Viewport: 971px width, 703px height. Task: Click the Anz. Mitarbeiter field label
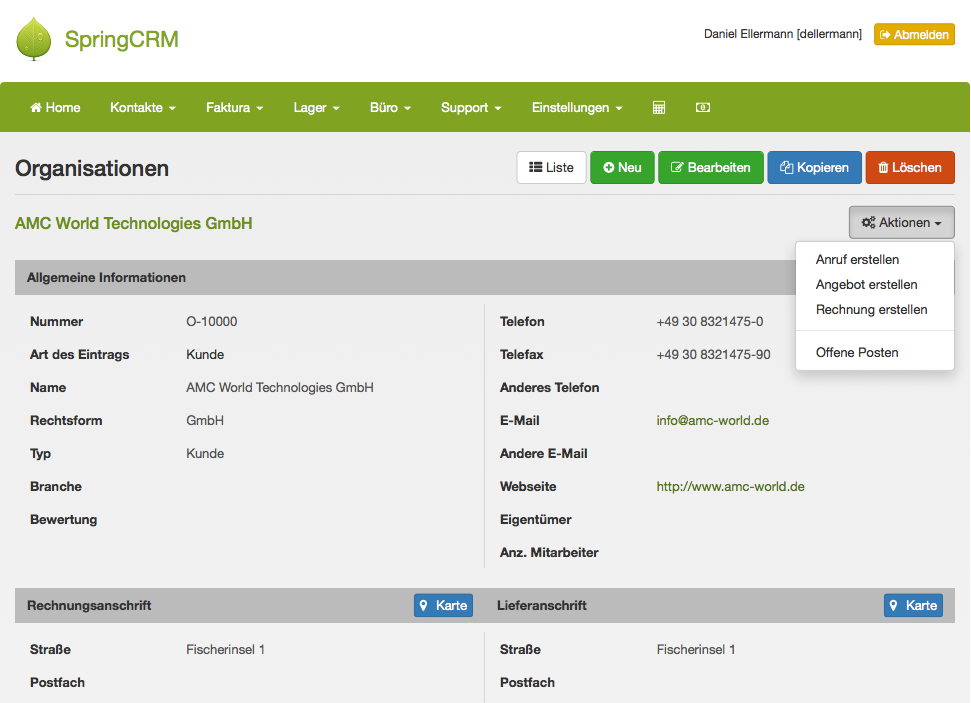549,552
